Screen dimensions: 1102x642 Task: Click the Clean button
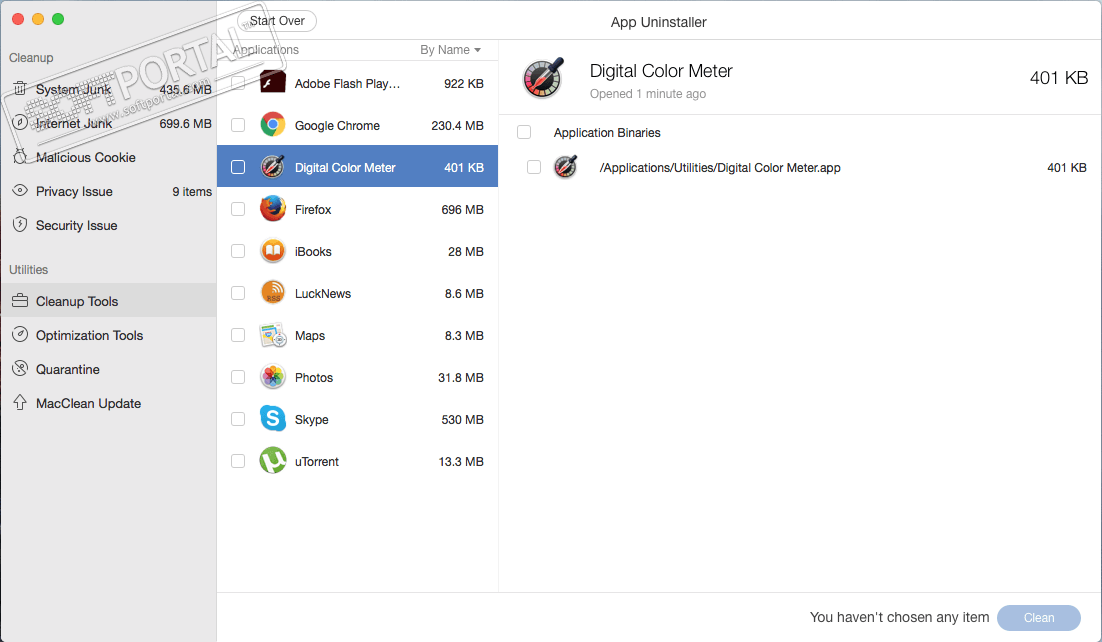(x=1038, y=617)
